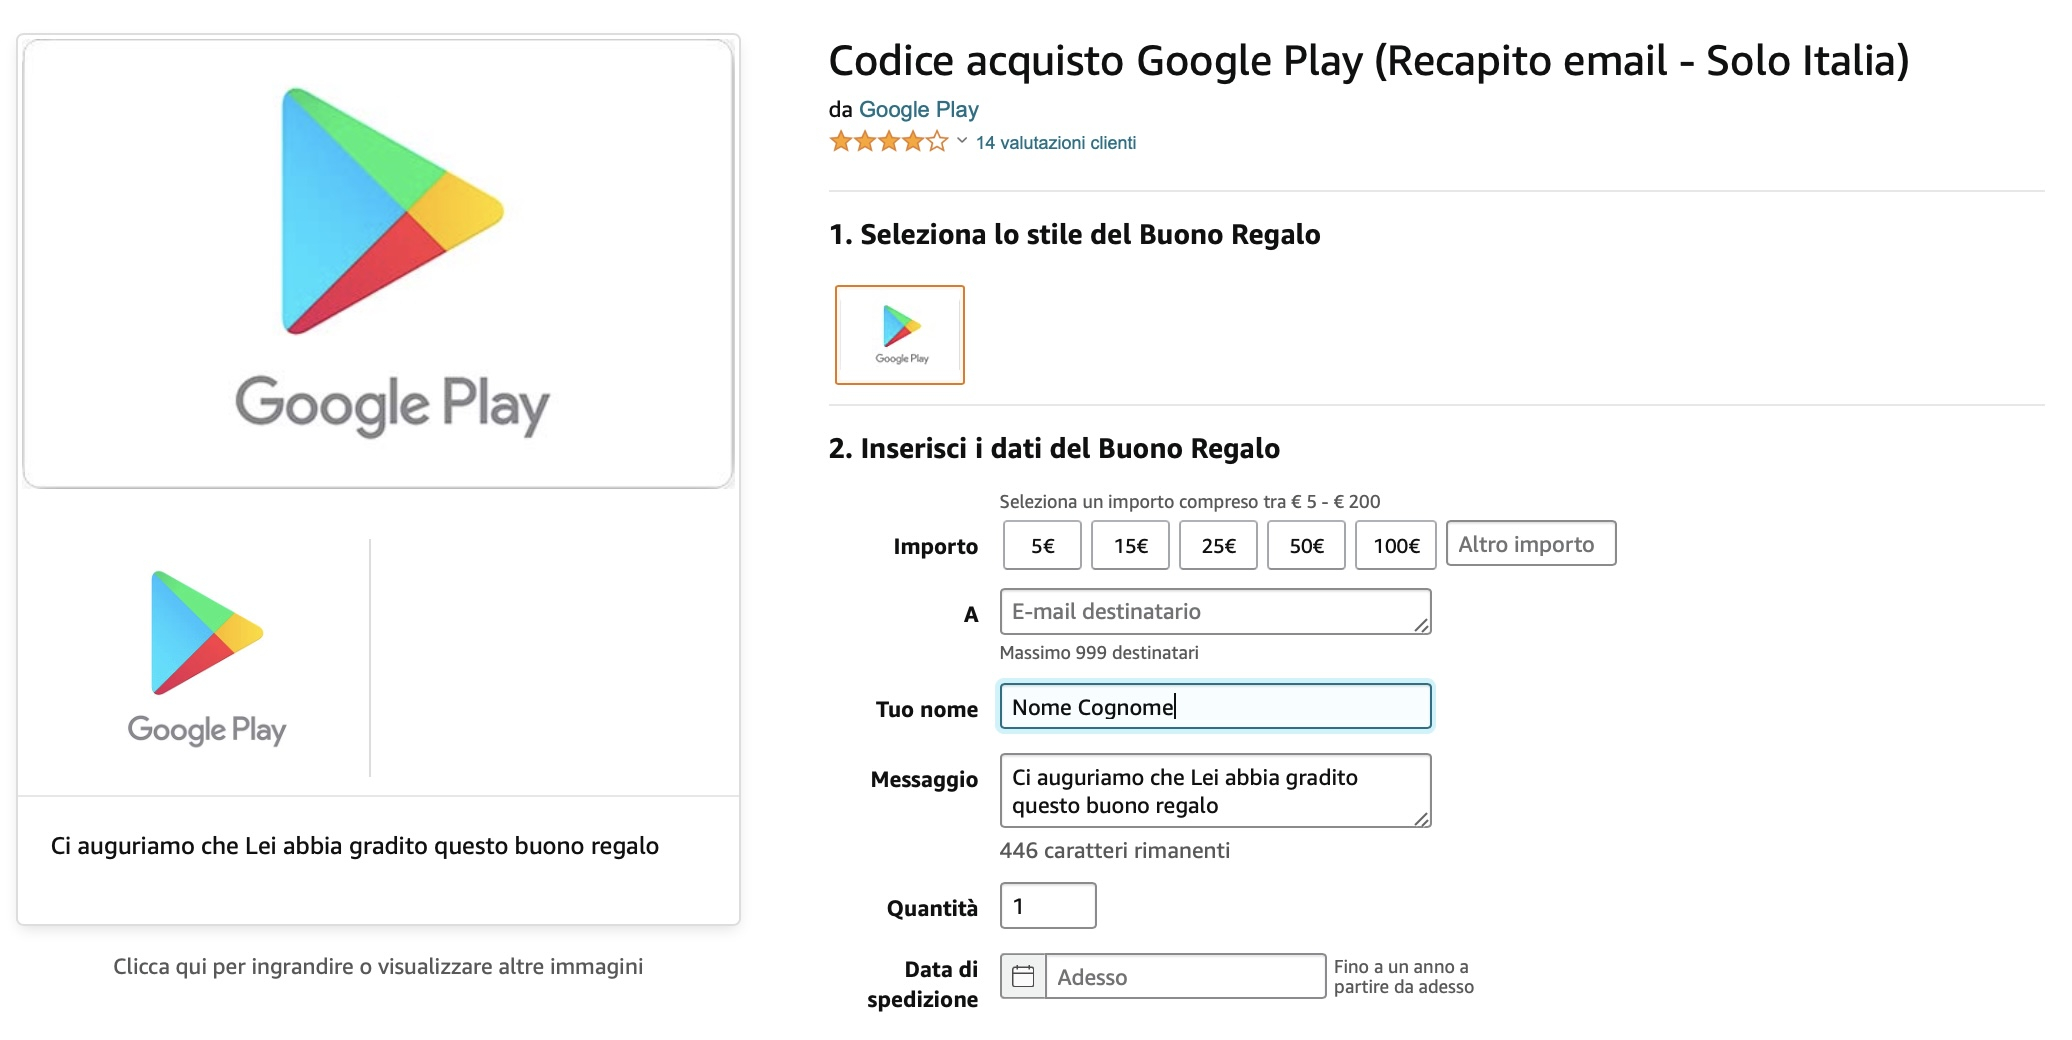Image resolution: width=2072 pixels, height=1040 pixels.
Task: Open the Data di spedizione date selector
Action: [1185, 977]
